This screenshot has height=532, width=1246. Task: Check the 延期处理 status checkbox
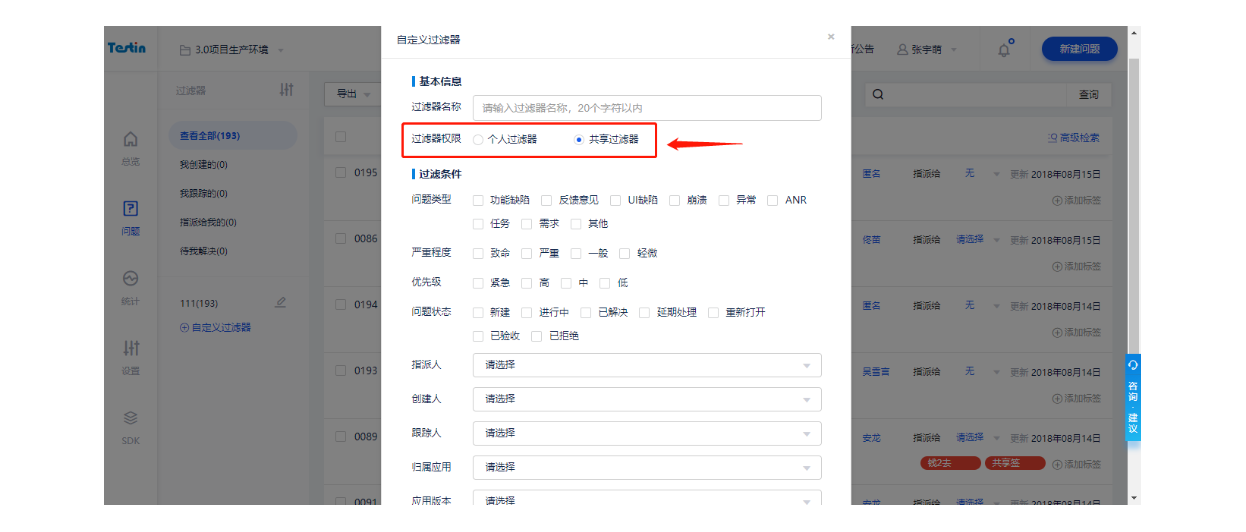tap(645, 313)
